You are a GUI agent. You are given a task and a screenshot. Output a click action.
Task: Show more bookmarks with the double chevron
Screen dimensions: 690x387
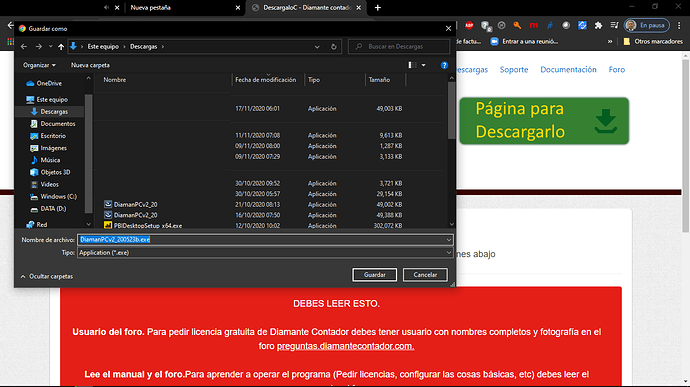[x=610, y=41]
